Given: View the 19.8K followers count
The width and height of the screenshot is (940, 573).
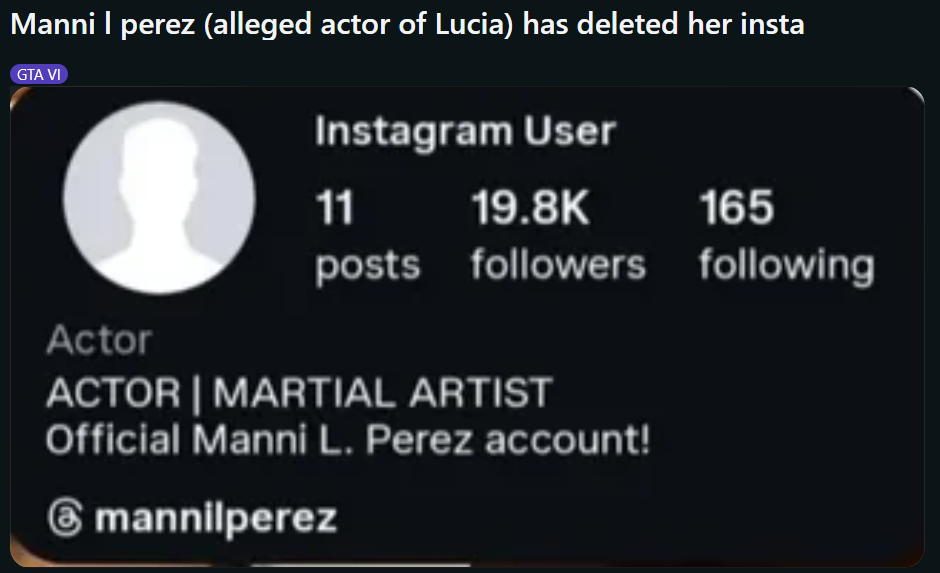Looking at the screenshot, I should [531, 208].
